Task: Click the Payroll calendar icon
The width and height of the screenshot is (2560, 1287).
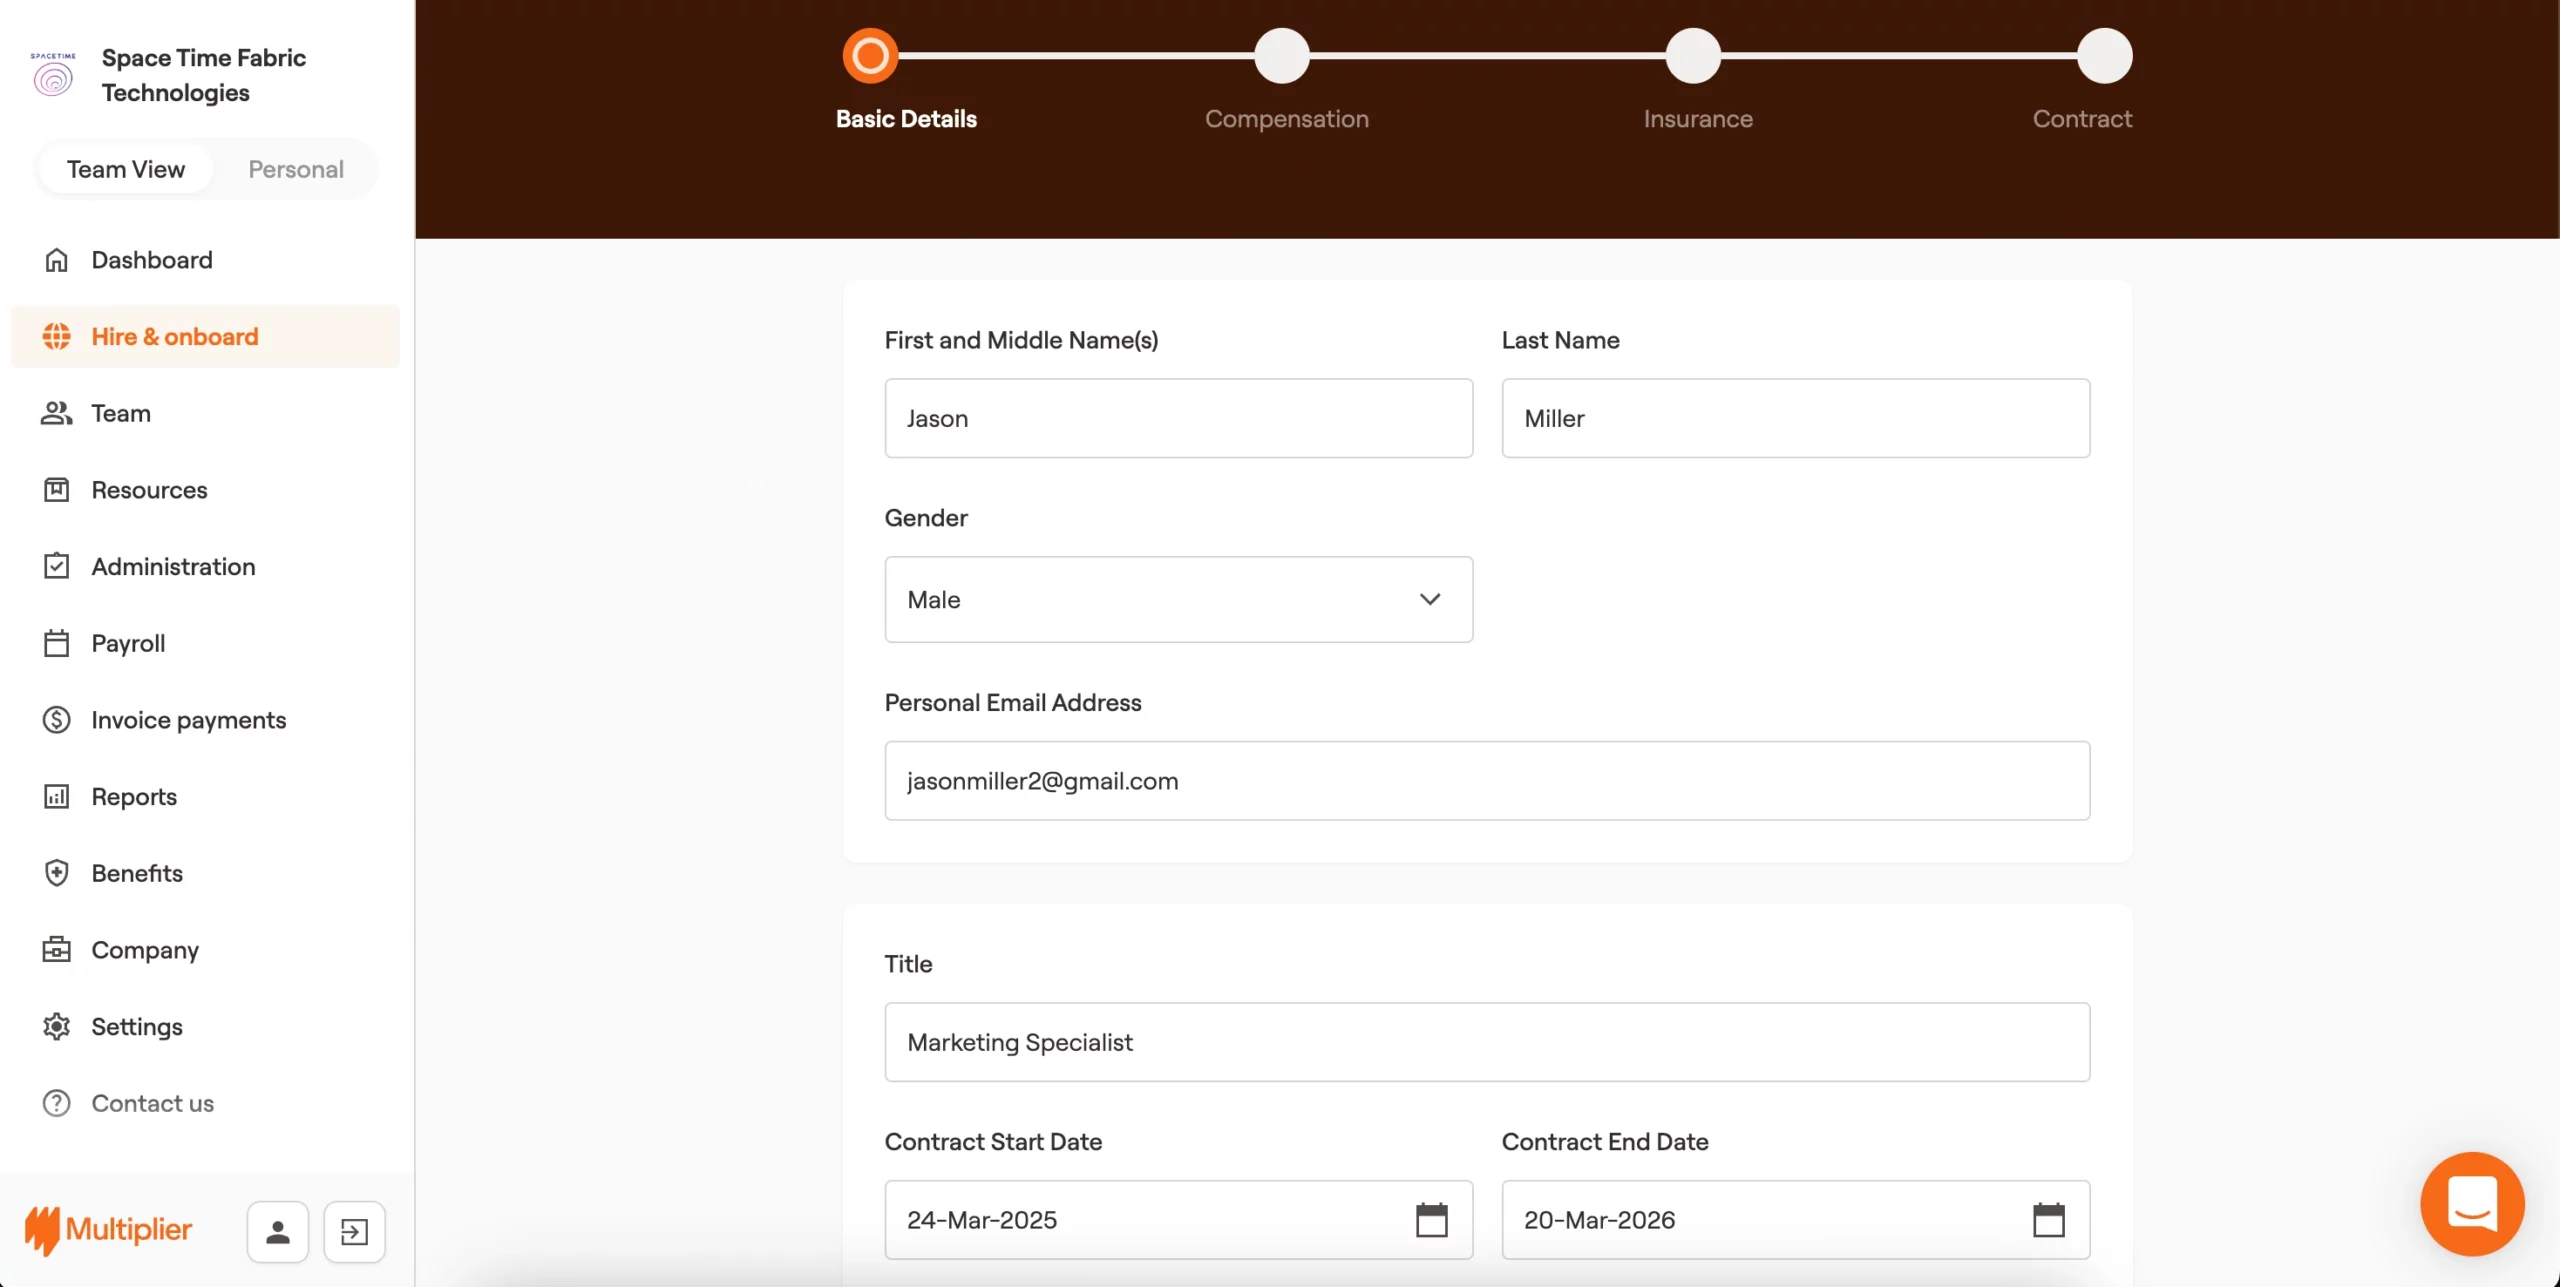Action: (x=57, y=643)
